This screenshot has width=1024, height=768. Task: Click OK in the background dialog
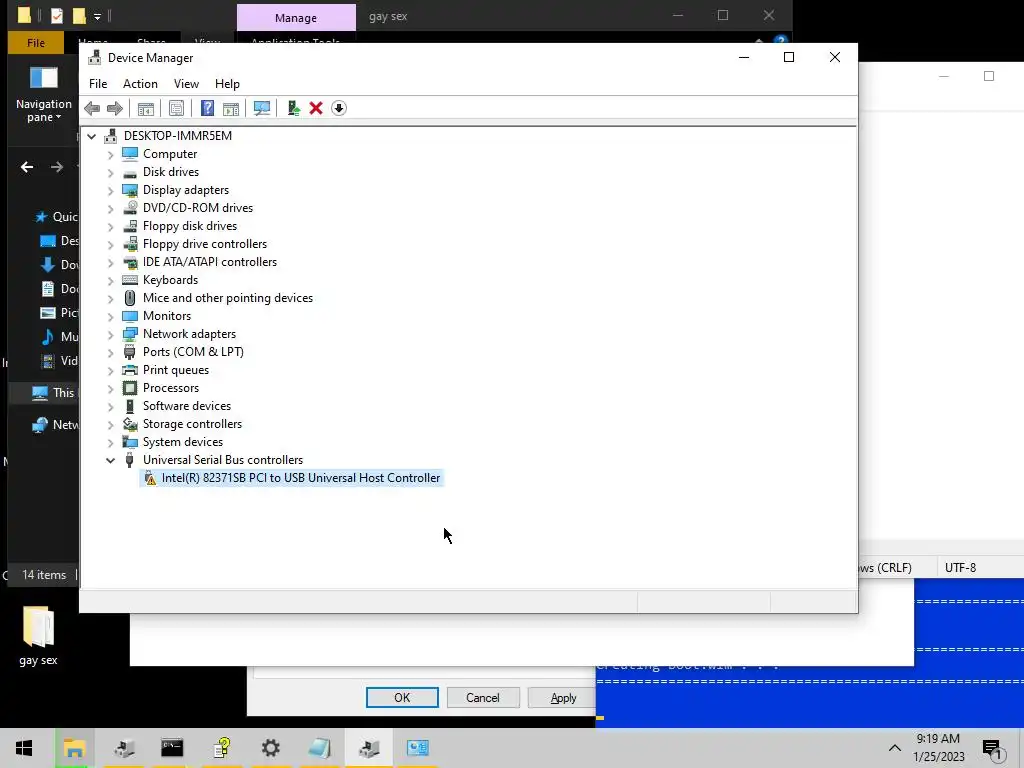point(402,697)
